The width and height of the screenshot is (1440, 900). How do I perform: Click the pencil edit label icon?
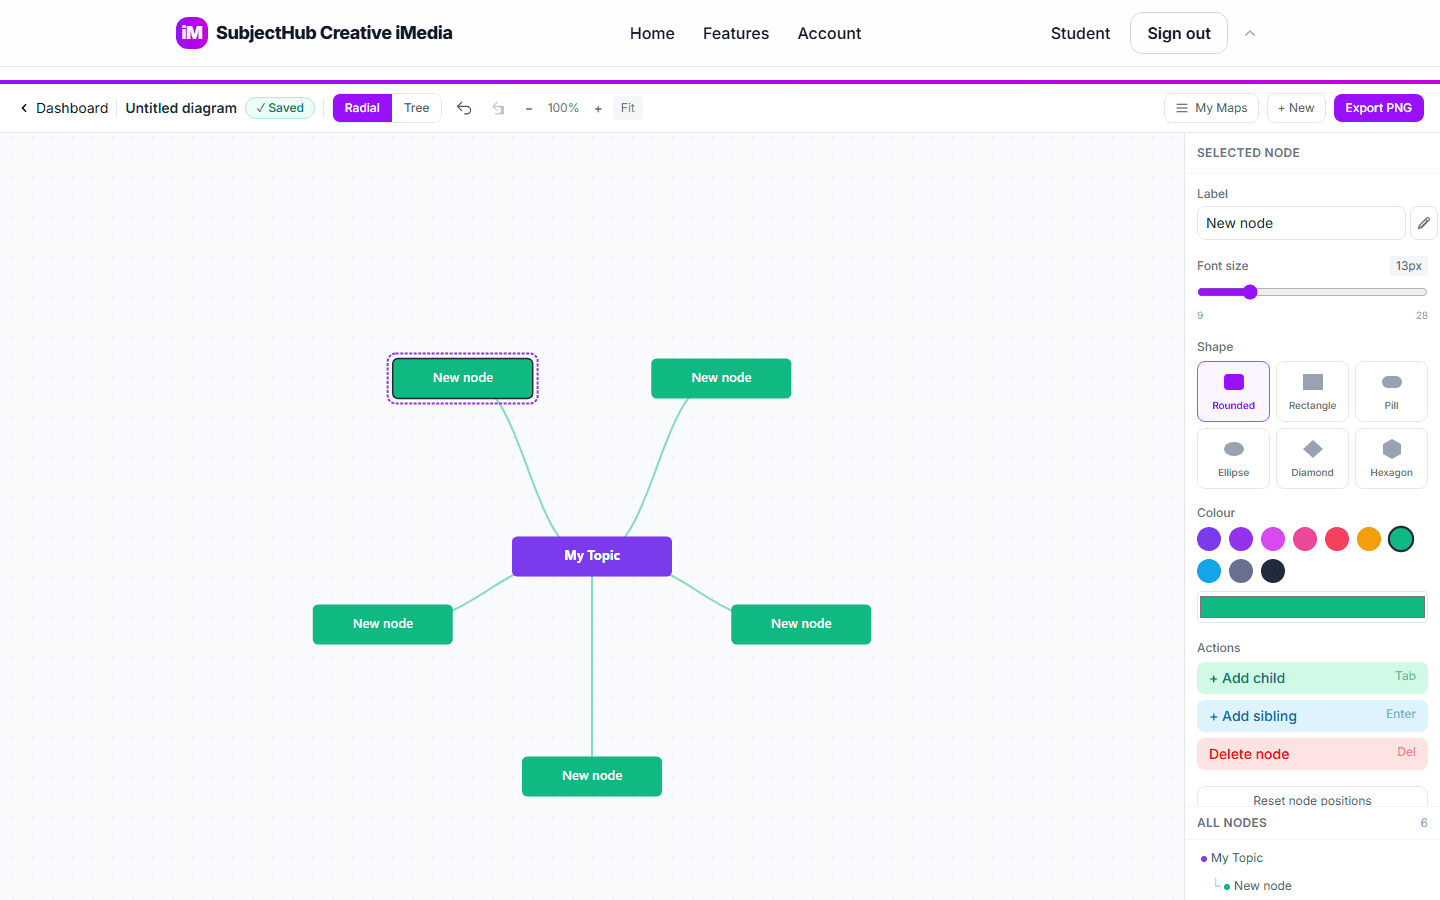point(1423,223)
